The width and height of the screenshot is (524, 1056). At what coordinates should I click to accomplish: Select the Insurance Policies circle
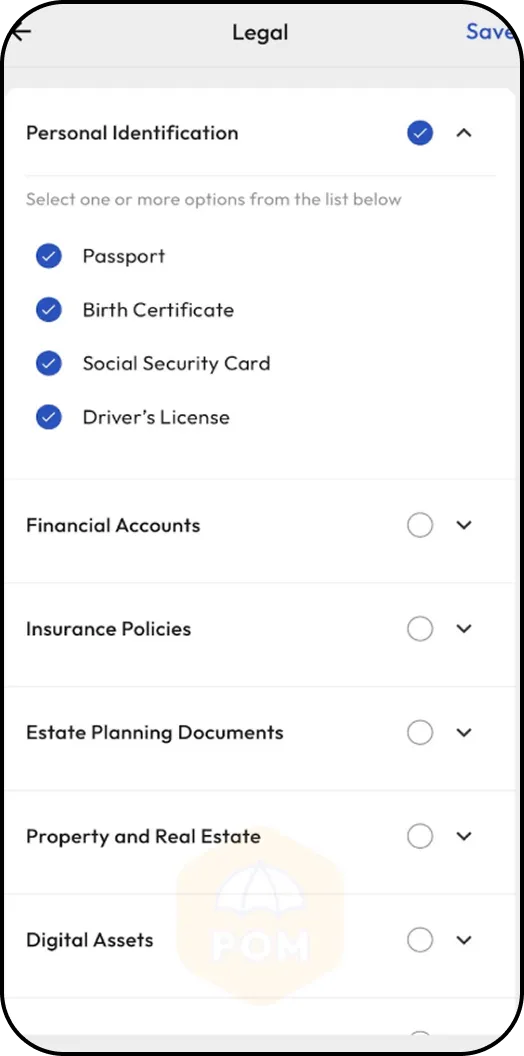click(420, 629)
